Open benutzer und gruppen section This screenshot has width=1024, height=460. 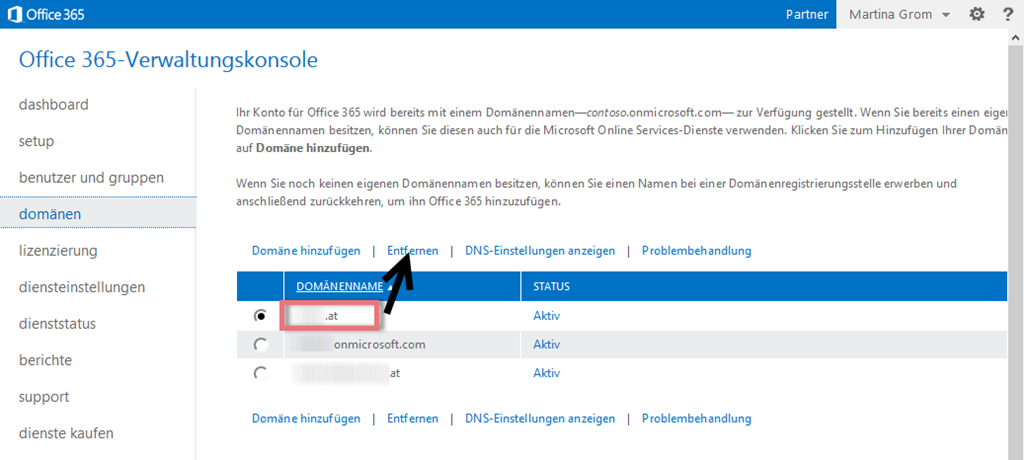tap(91, 178)
